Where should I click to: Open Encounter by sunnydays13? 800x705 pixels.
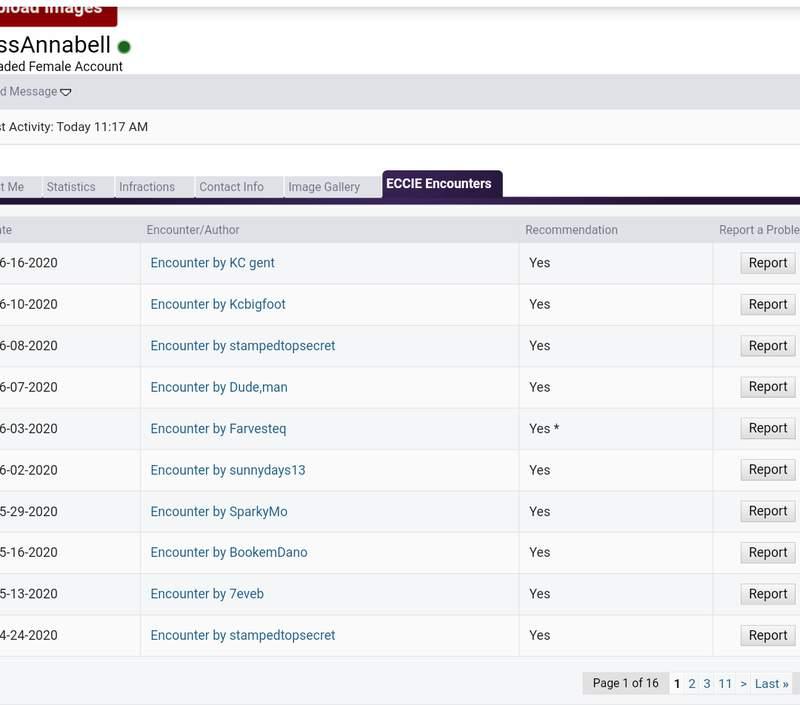(x=227, y=470)
